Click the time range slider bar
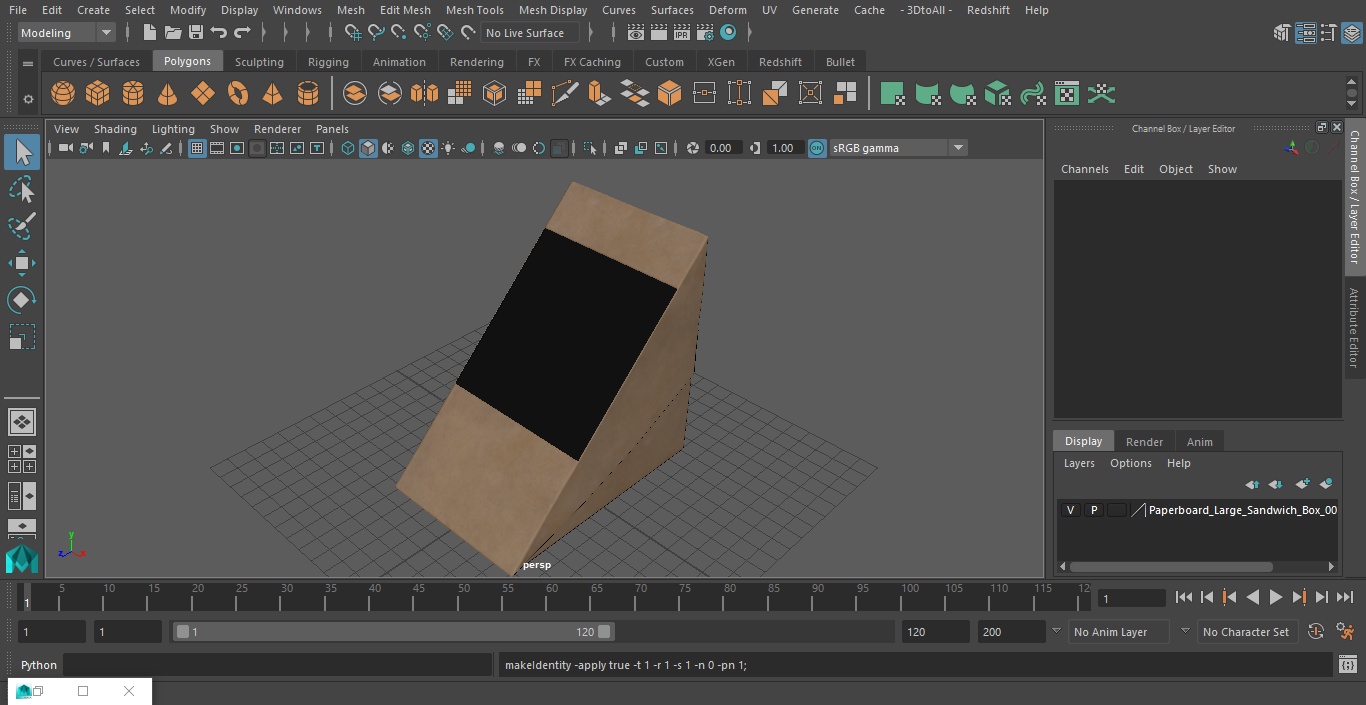Screen dimensions: 1366x705 (x=394, y=632)
